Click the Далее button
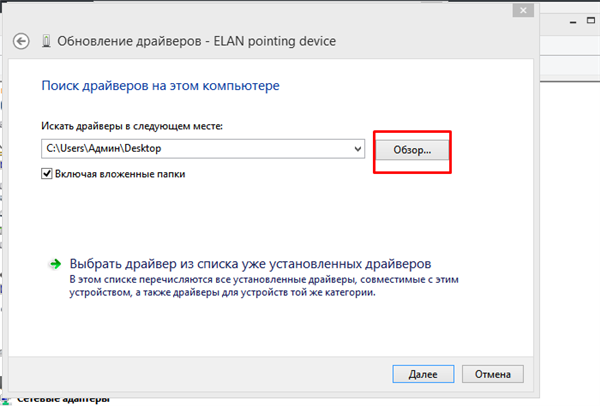 point(423,374)
